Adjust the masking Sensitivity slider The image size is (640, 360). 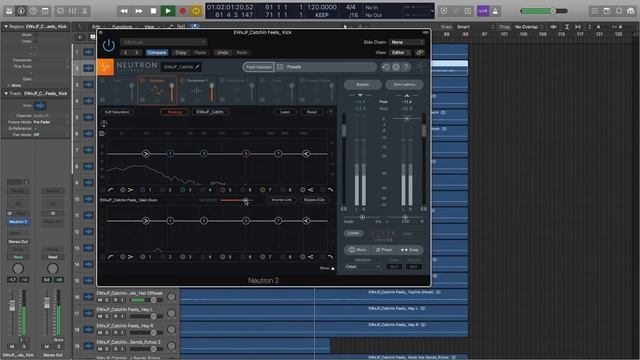(236, 200)
